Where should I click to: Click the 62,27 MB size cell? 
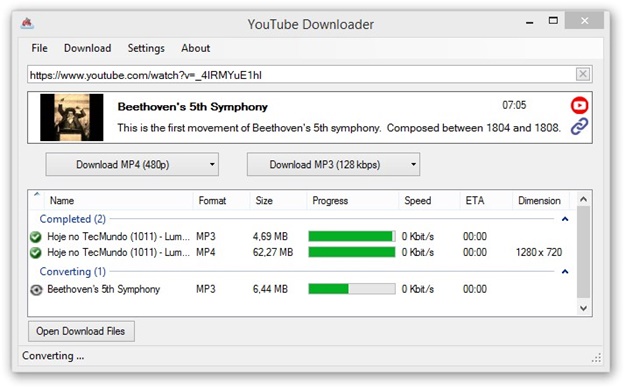click(273, 253)
